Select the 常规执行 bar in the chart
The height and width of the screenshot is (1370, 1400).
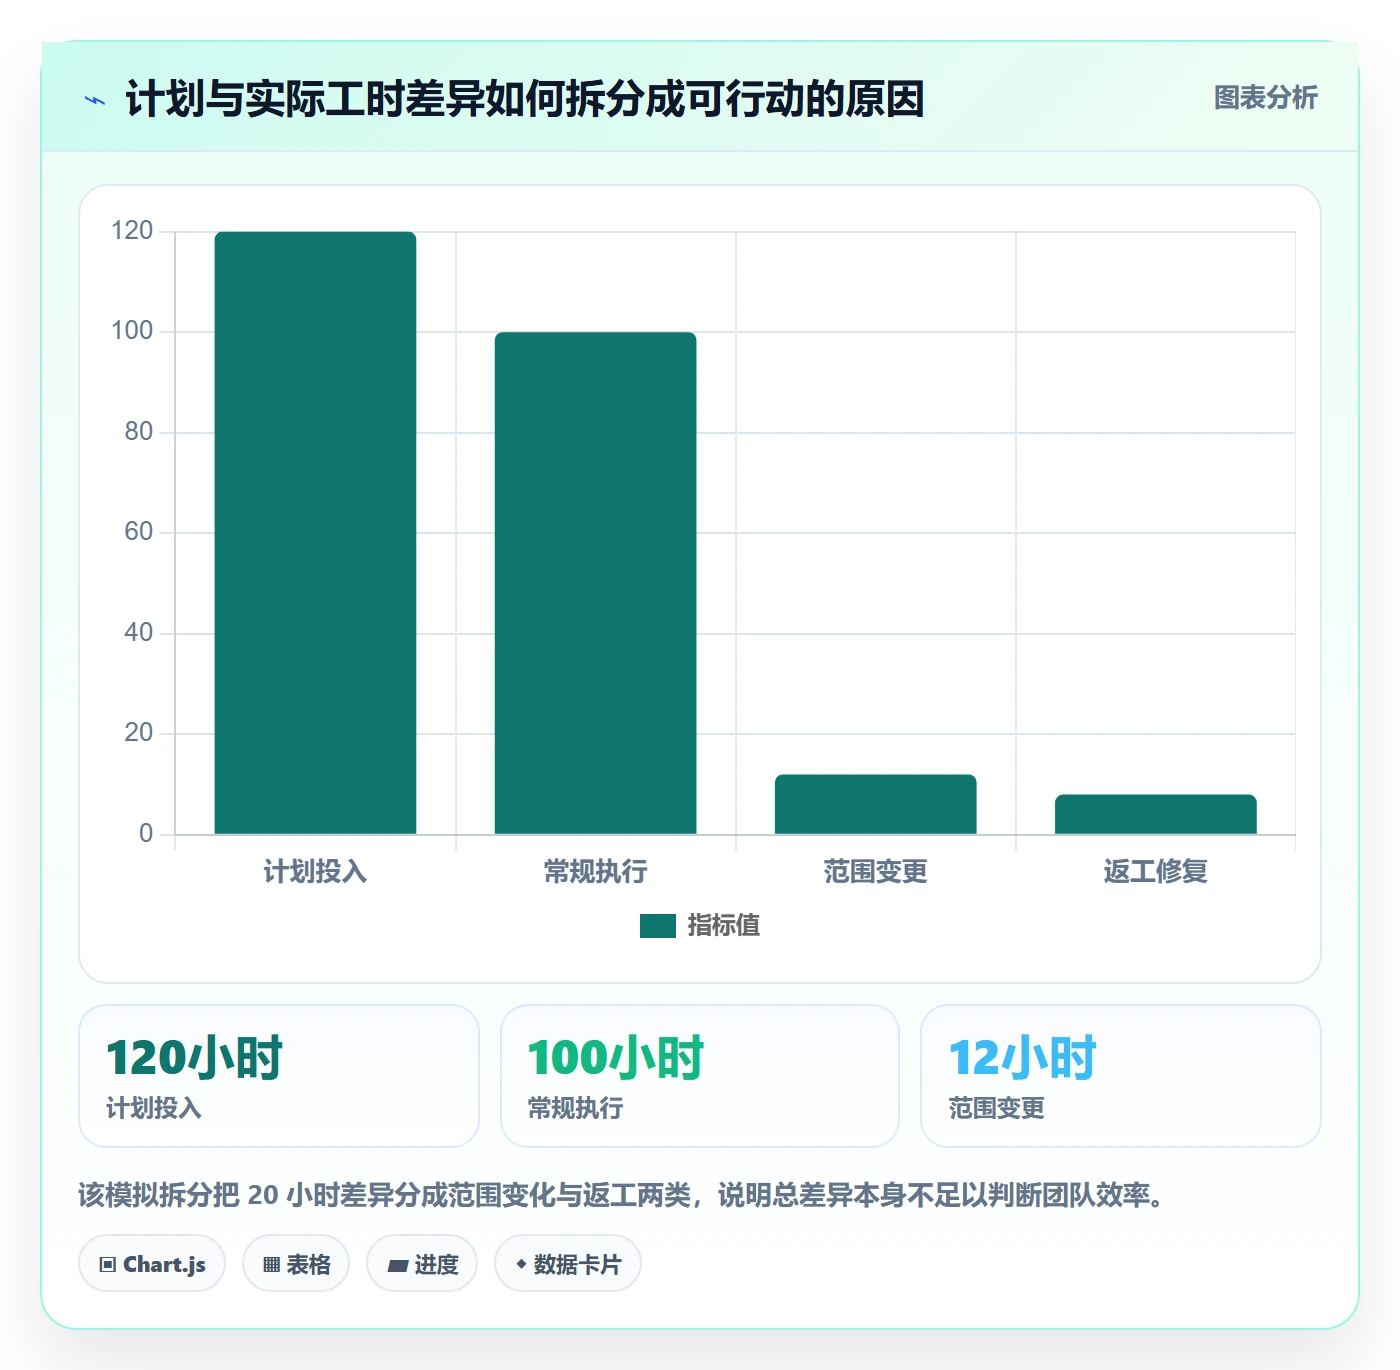point(595,583)
